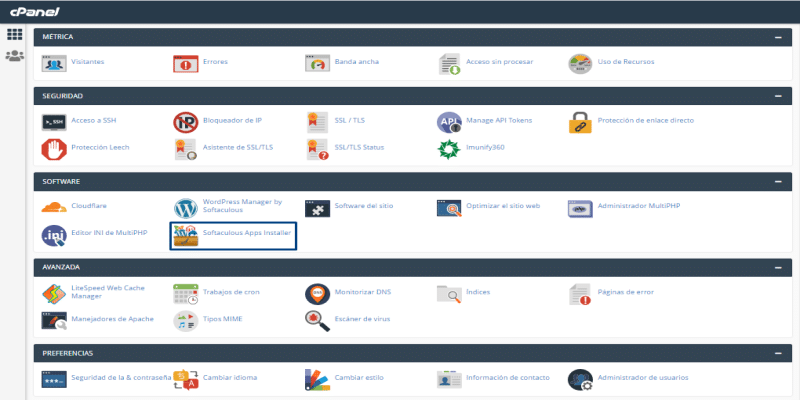800x400 pixels.
Task: Click the Acceso sin procesar icon
Action: click(x=449, y=64)
